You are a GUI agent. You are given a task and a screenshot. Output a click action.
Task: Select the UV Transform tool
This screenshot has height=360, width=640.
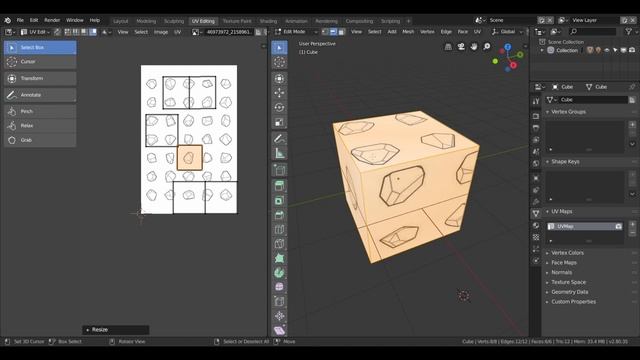[40, 78]
